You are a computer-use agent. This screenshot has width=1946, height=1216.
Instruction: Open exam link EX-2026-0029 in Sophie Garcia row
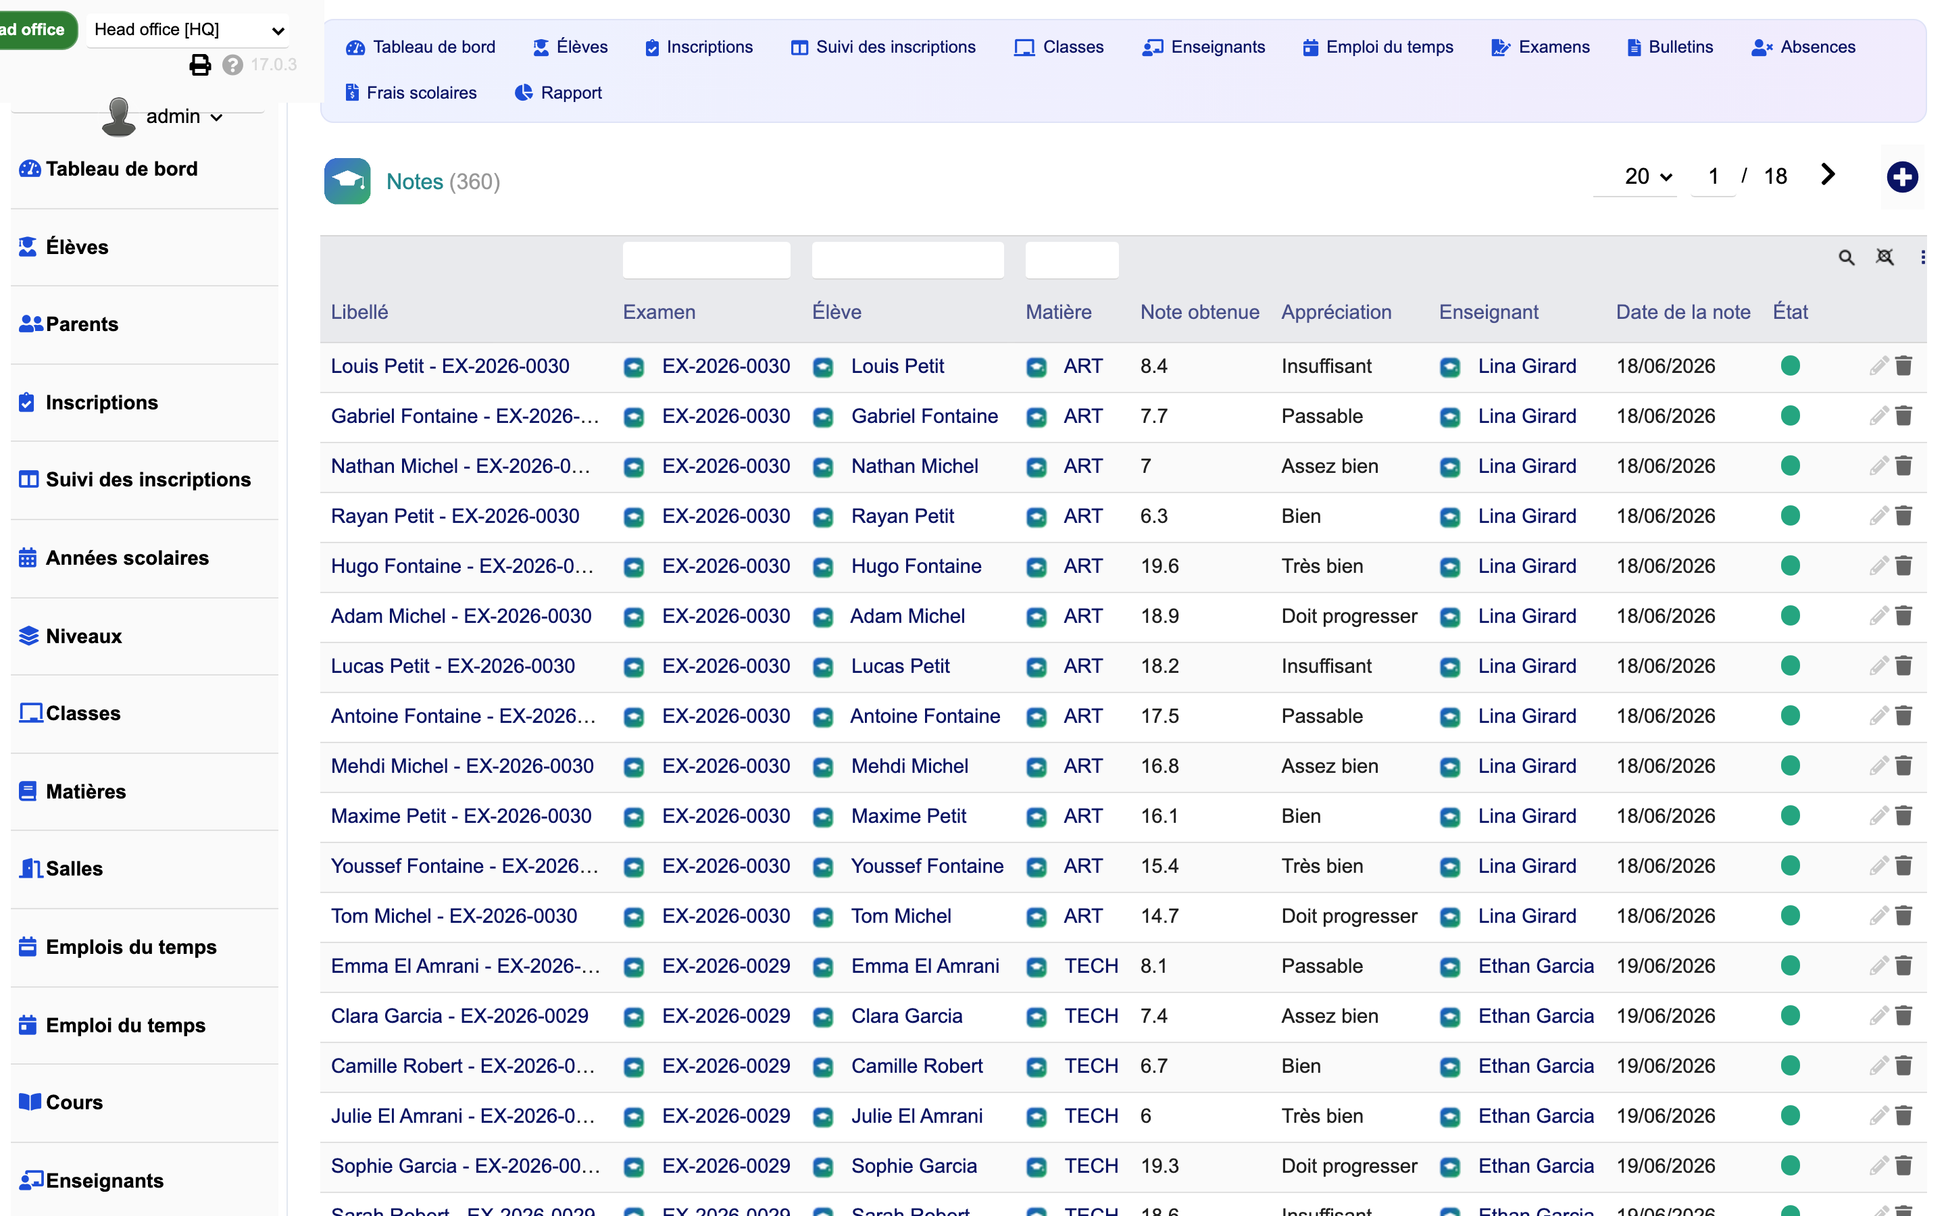point(726,1166)
